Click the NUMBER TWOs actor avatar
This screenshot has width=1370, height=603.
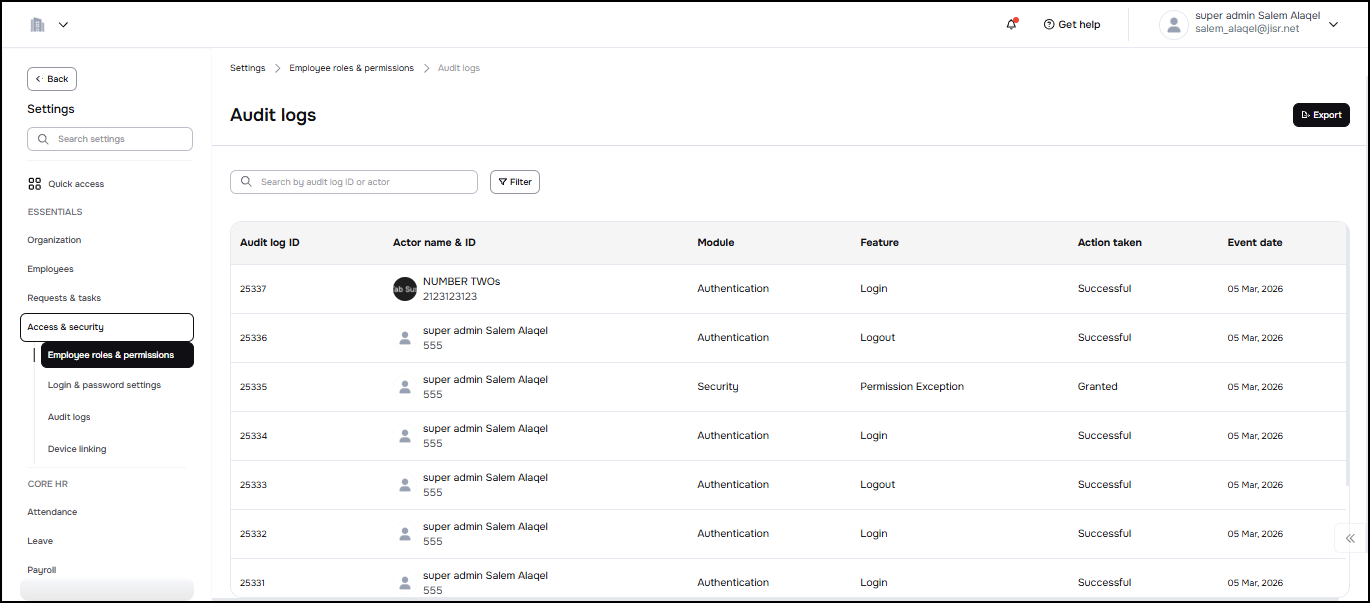pyautogui.click(x=404, y=289)
